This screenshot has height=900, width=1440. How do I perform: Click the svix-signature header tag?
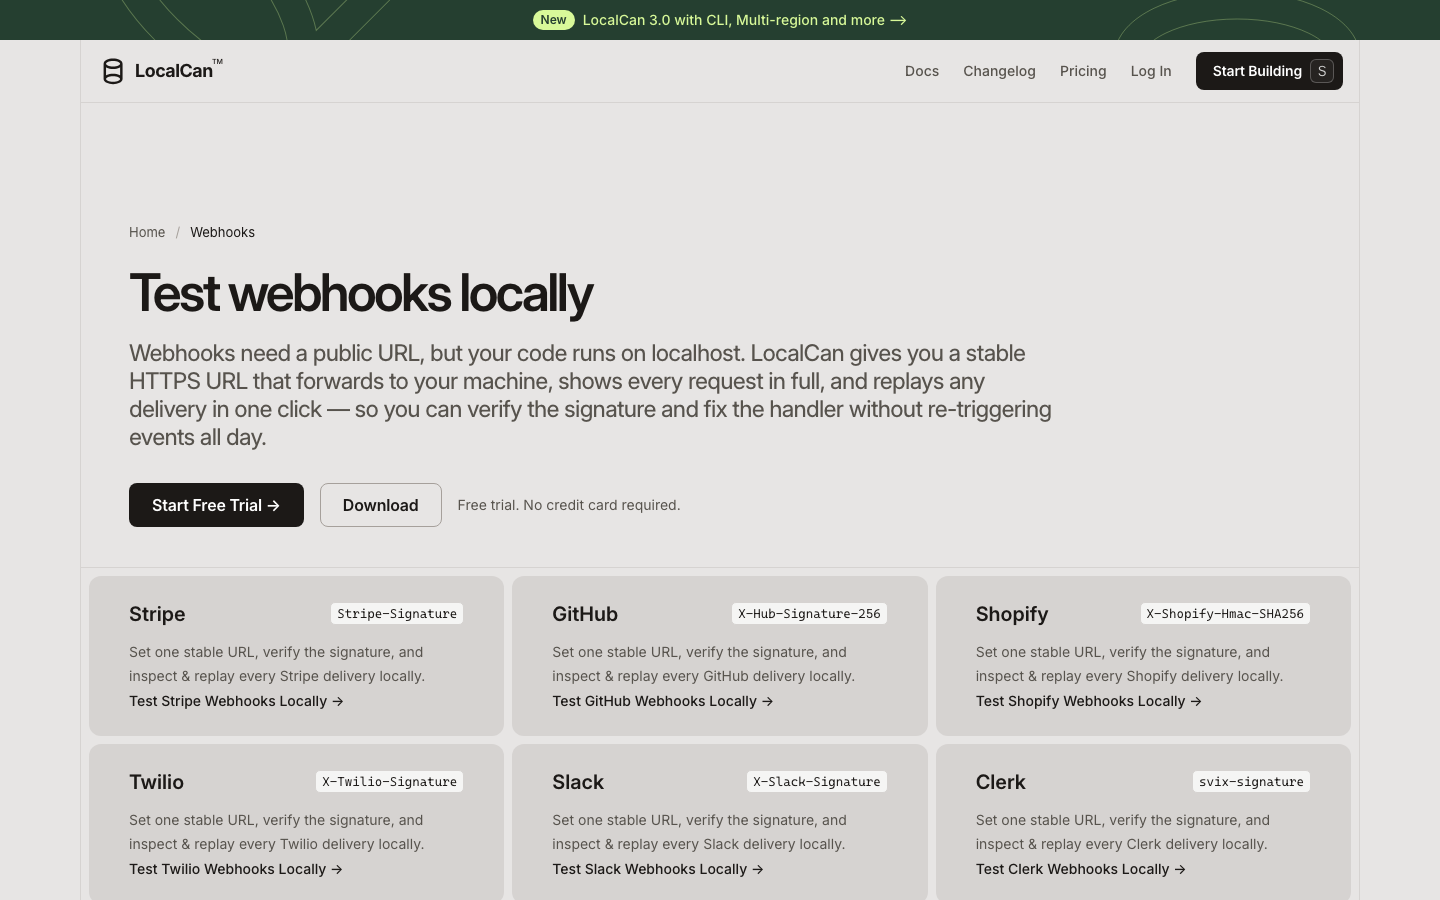[1251, 782]
